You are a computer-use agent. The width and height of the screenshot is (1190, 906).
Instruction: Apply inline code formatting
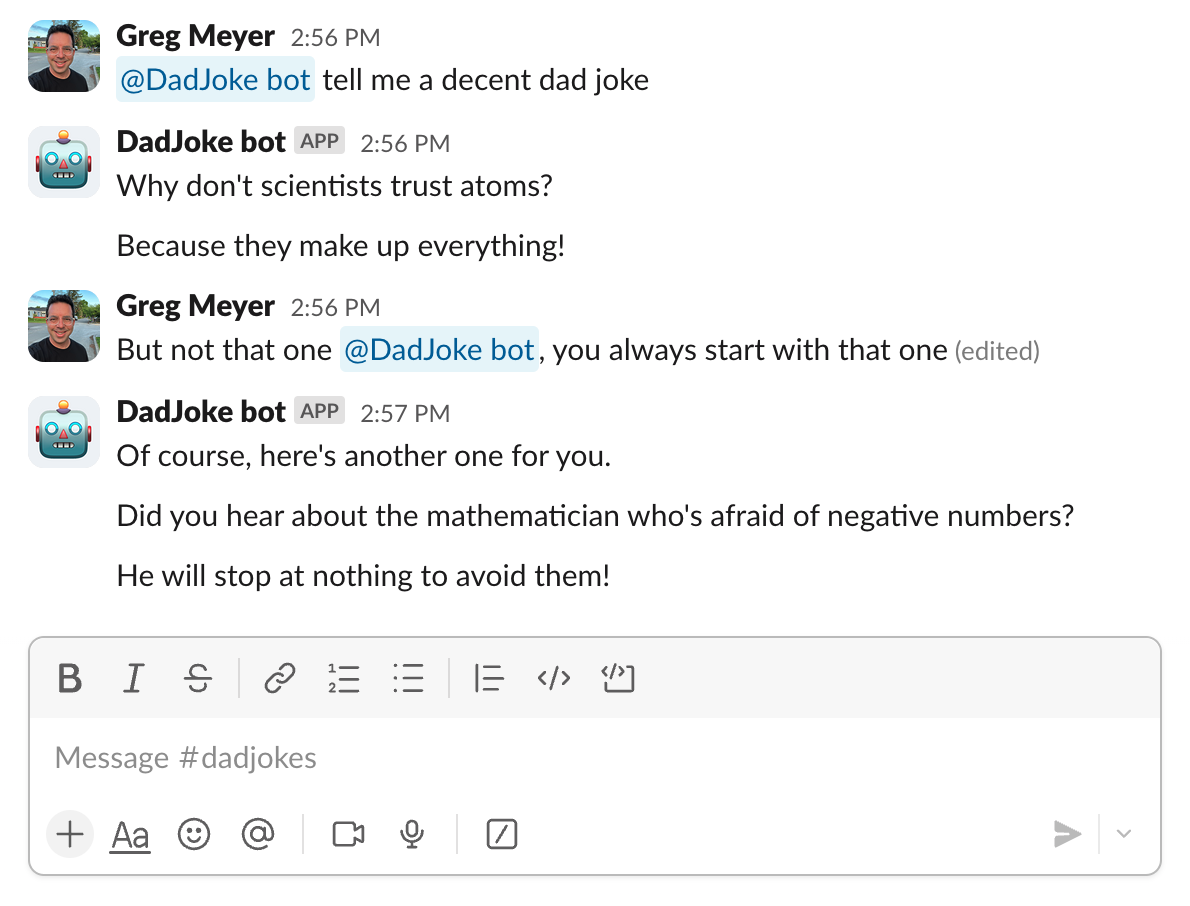[554, 679]
